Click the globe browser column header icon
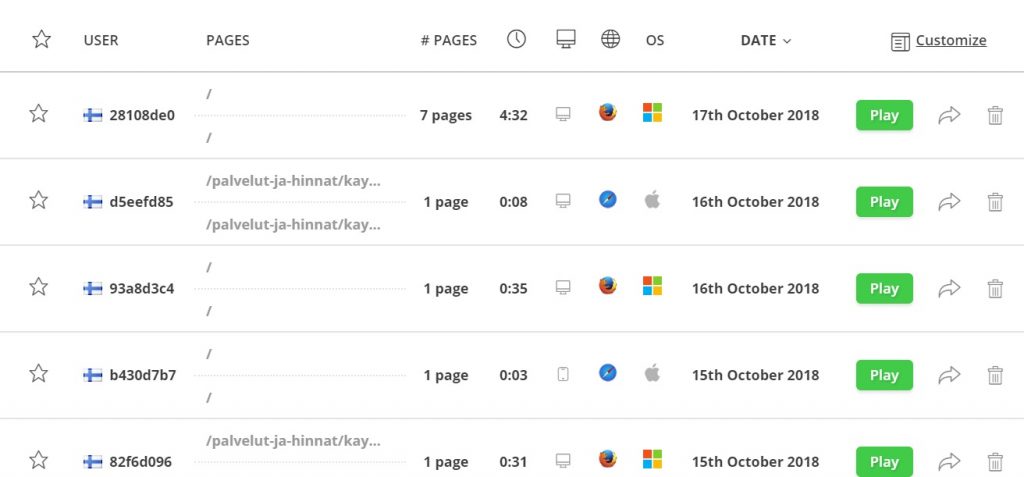The height and width of the screenshot is (477, 1024). point(610,40)
